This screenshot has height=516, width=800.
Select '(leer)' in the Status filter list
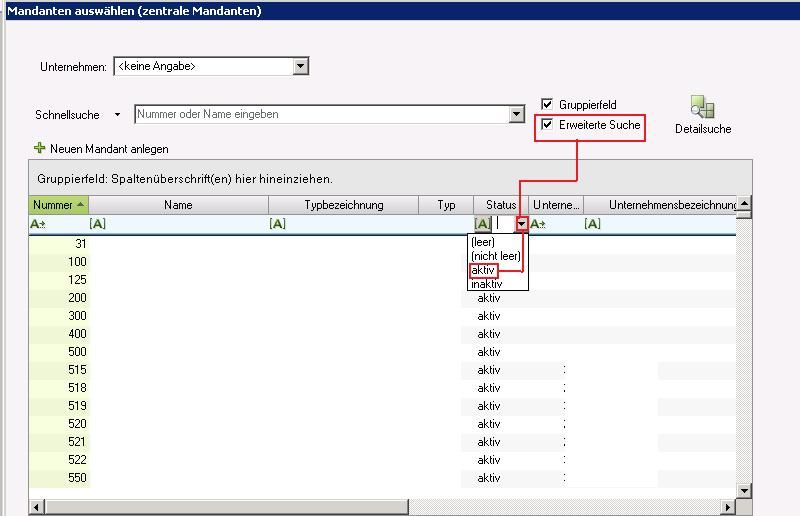click(483, 242)
